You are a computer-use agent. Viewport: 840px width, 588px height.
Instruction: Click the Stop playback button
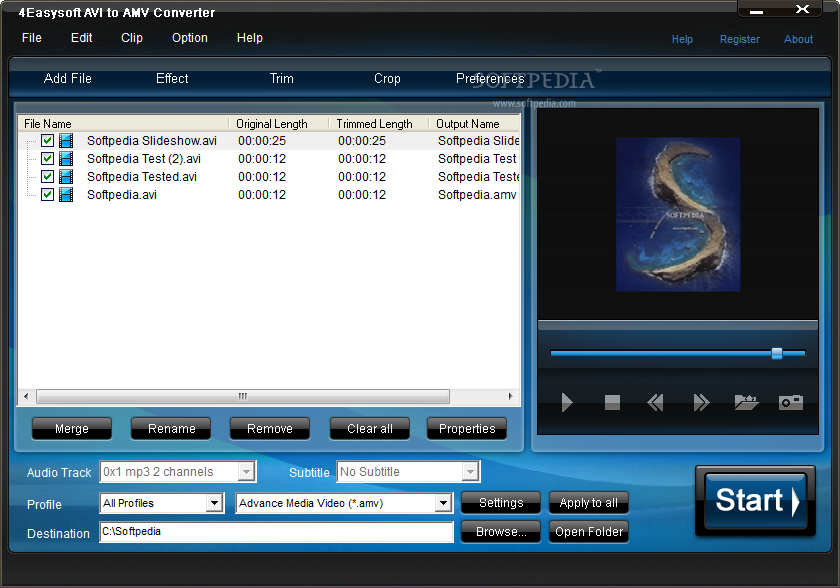(612, 402)
